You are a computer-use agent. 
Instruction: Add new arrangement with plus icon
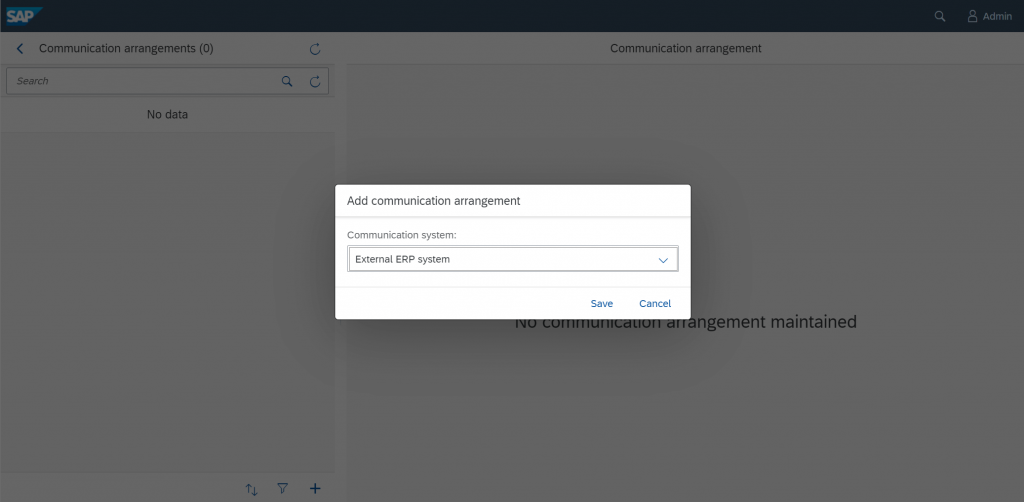(315, 488)
